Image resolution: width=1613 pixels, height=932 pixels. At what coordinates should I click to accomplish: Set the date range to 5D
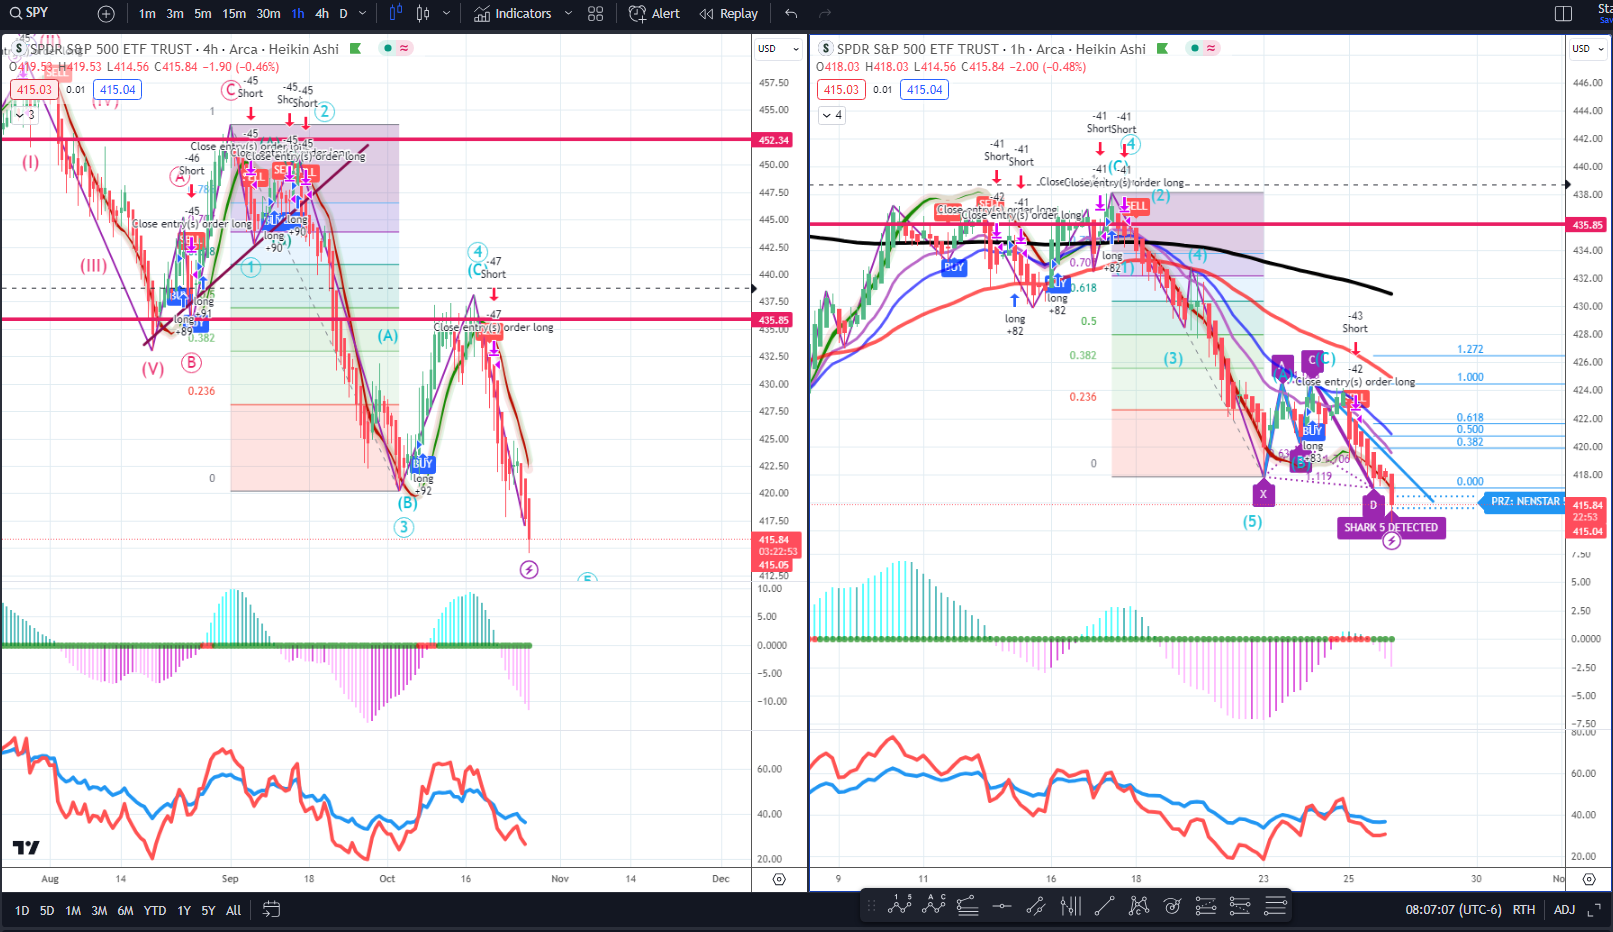(47, 911)
